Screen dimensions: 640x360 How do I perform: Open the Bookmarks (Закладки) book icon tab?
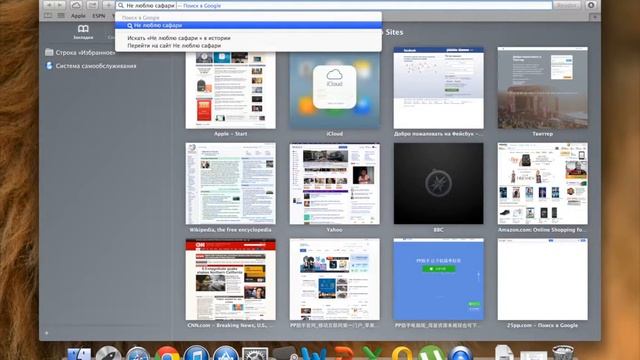coord(83,31)
